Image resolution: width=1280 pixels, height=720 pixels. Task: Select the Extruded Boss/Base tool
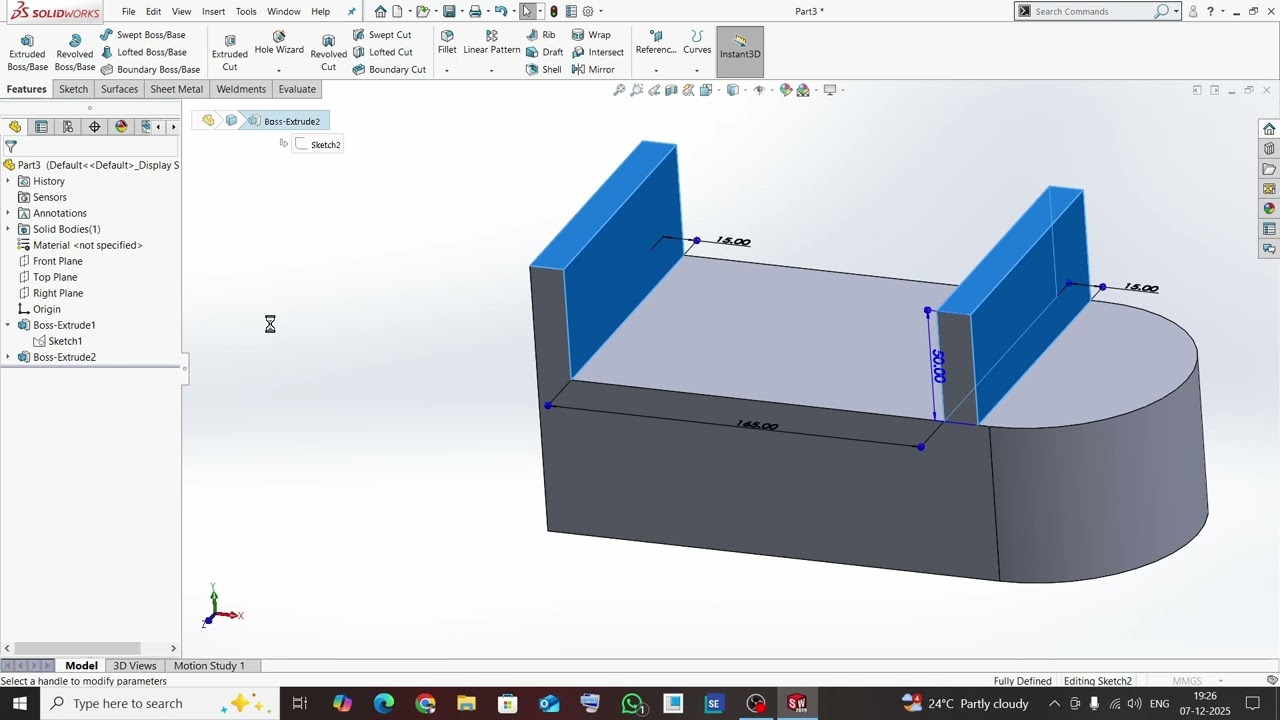[27, 52]
